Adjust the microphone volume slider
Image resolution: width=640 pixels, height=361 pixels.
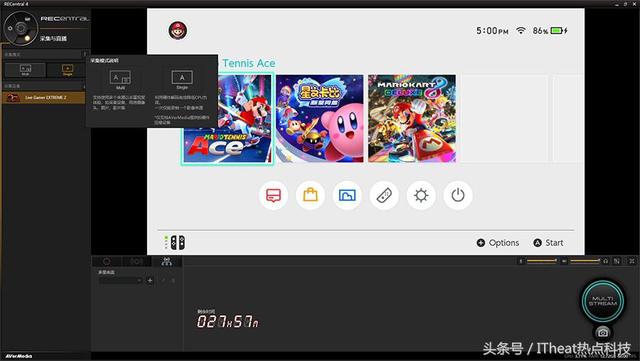pyautogui.click(x=542, y=261)
